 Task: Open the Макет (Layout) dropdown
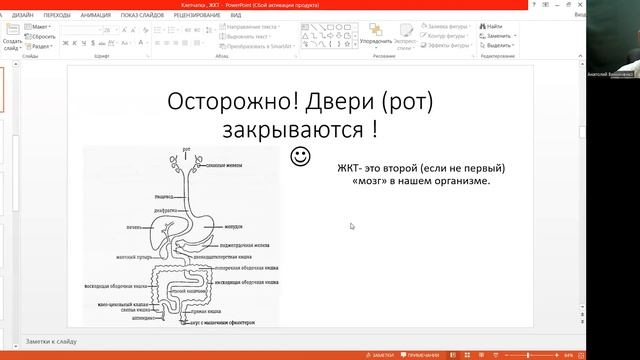click(38, 27)
